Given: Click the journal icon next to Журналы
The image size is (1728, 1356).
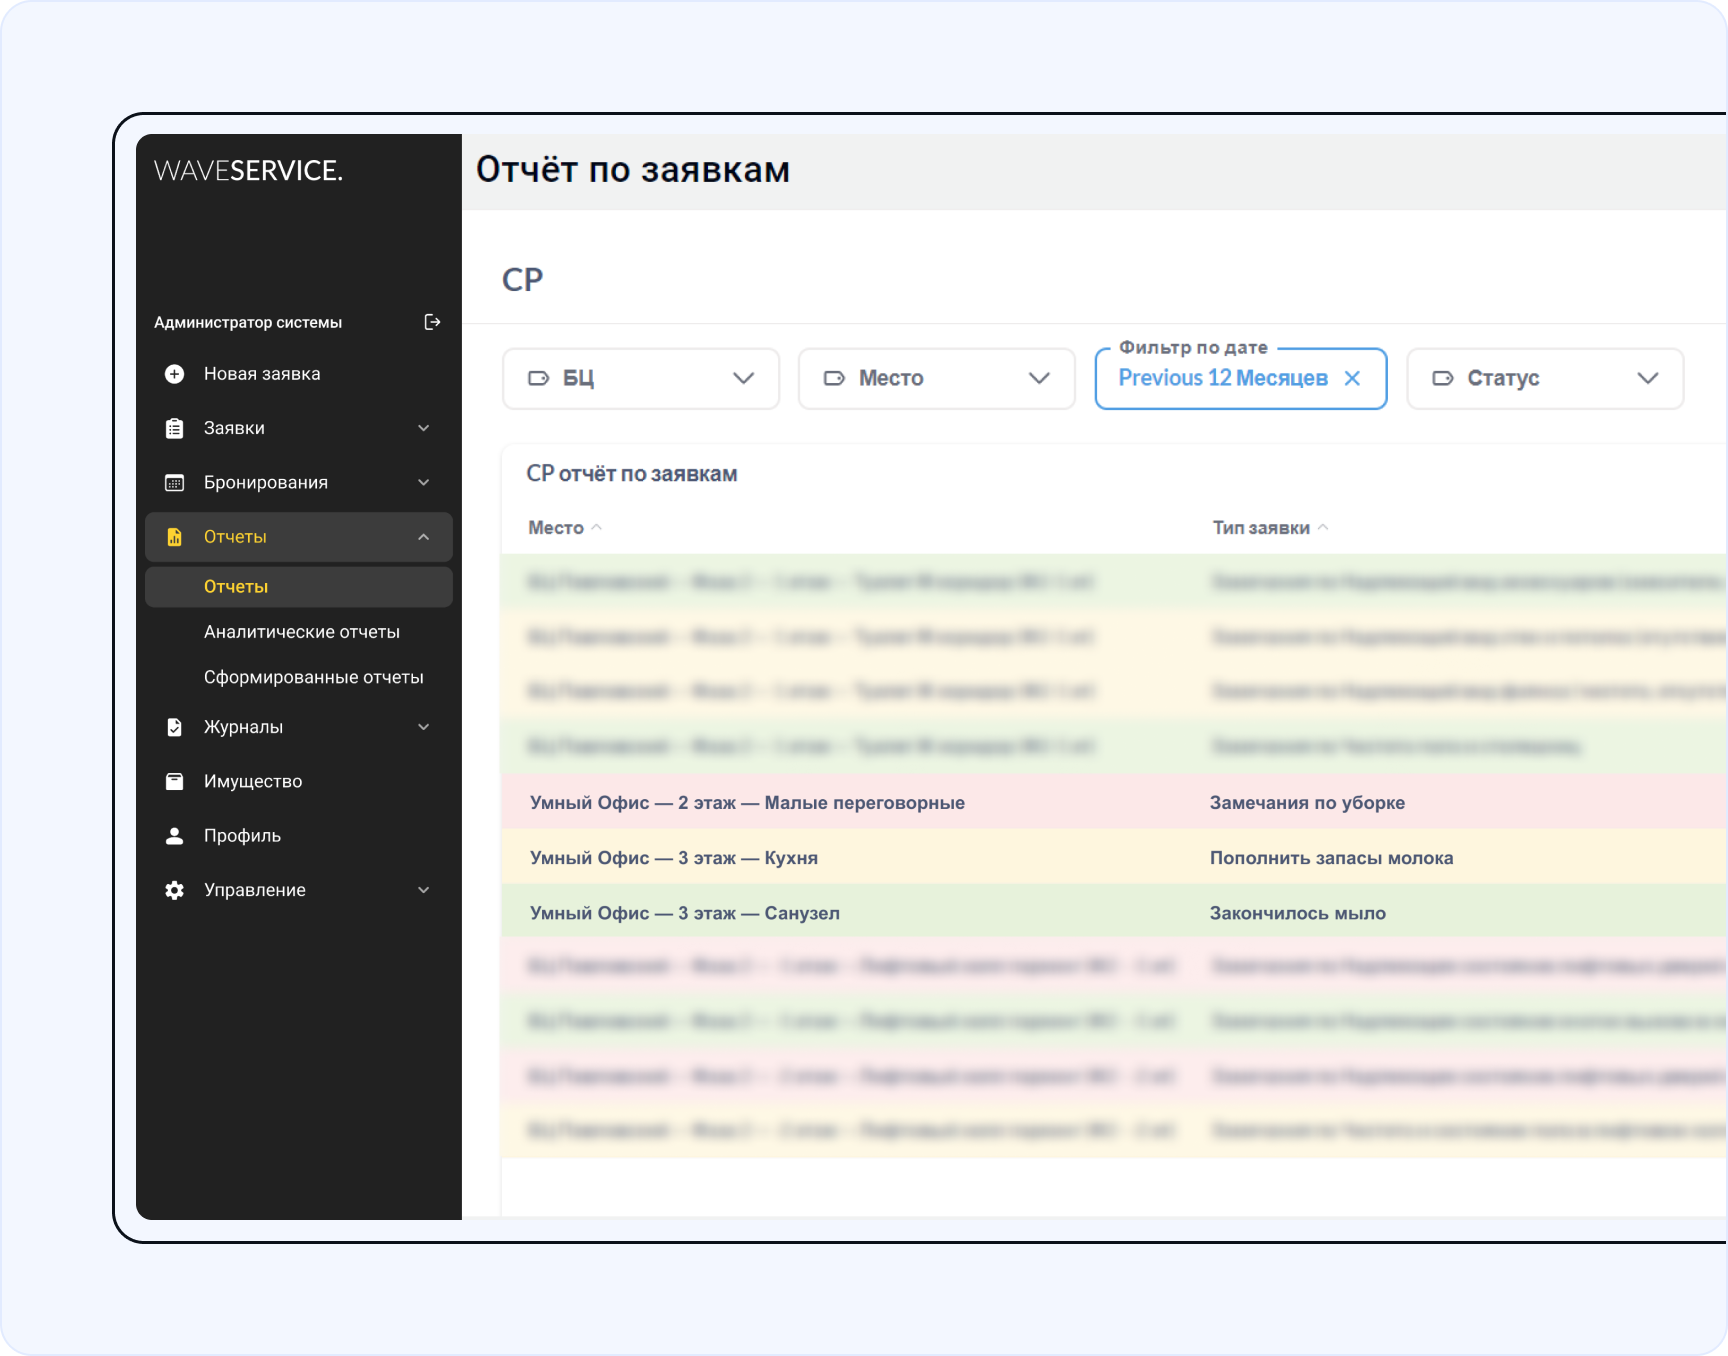Looking at the screenshot, I should point(175,727).
